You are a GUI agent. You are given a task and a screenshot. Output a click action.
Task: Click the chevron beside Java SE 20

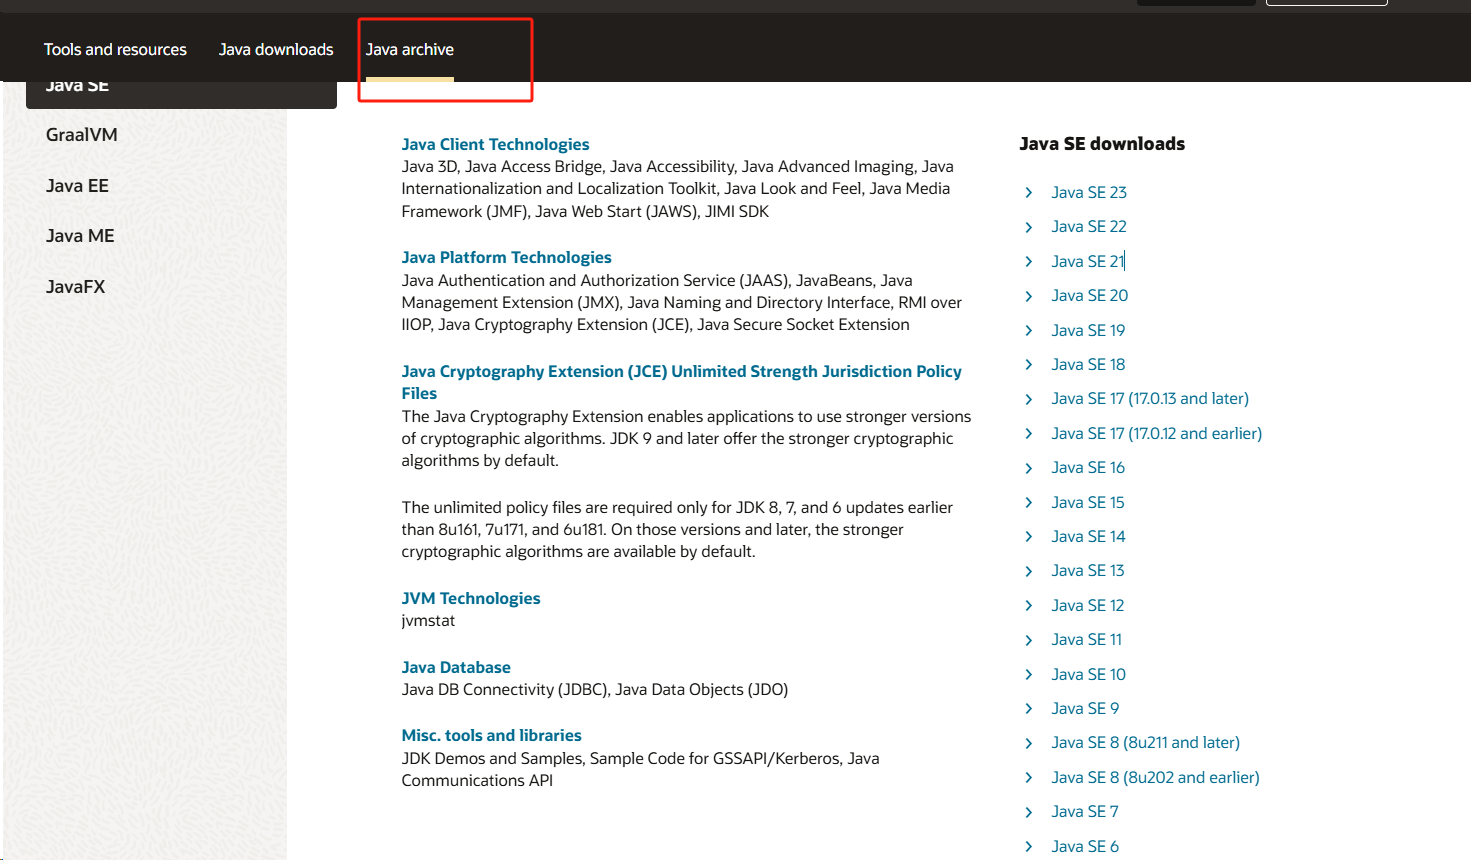(1029, 296)
